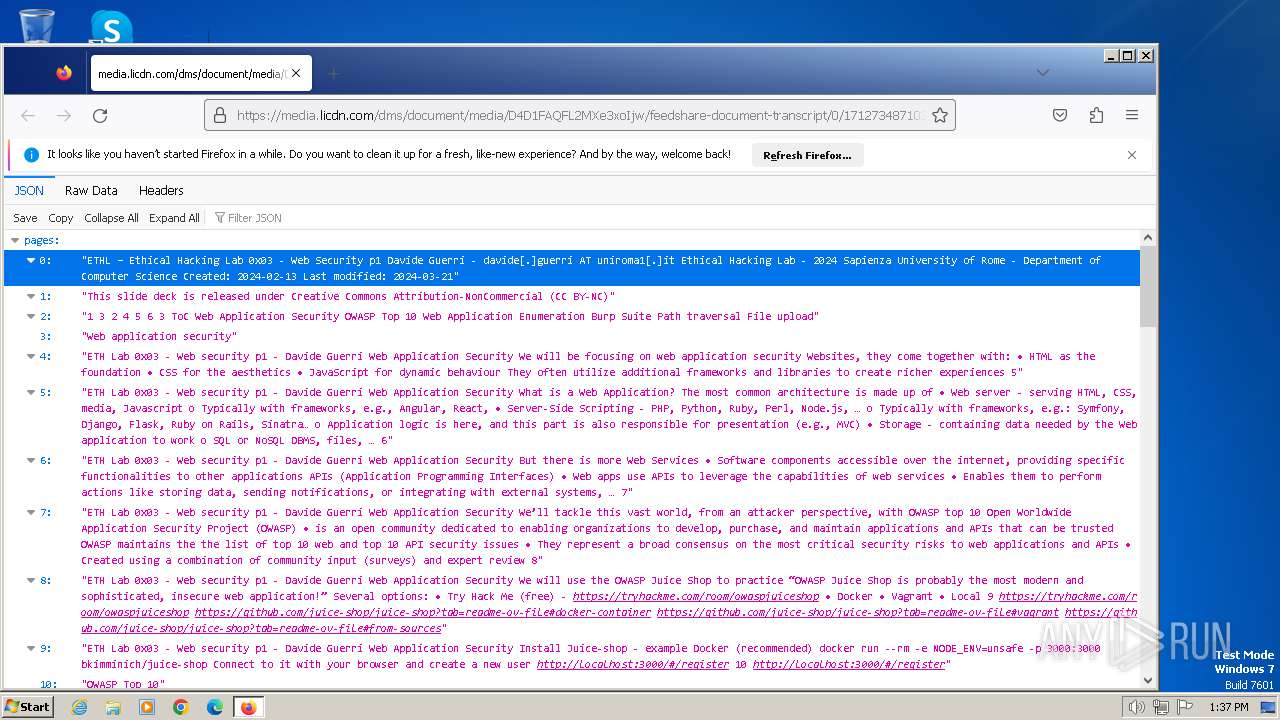This screenshot has height=720, width=1280.
Task: Open the Extensions puzzle icon
Action: [1096, 116]
